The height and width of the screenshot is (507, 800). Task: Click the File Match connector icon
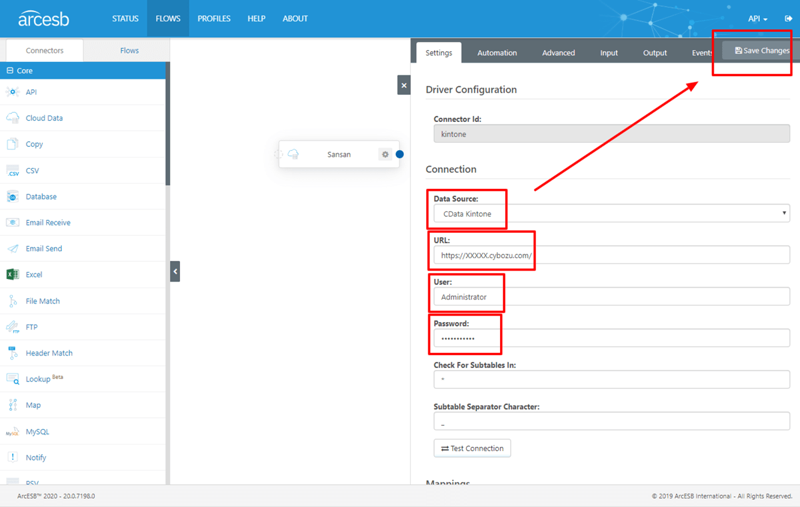tap(13, 301)
